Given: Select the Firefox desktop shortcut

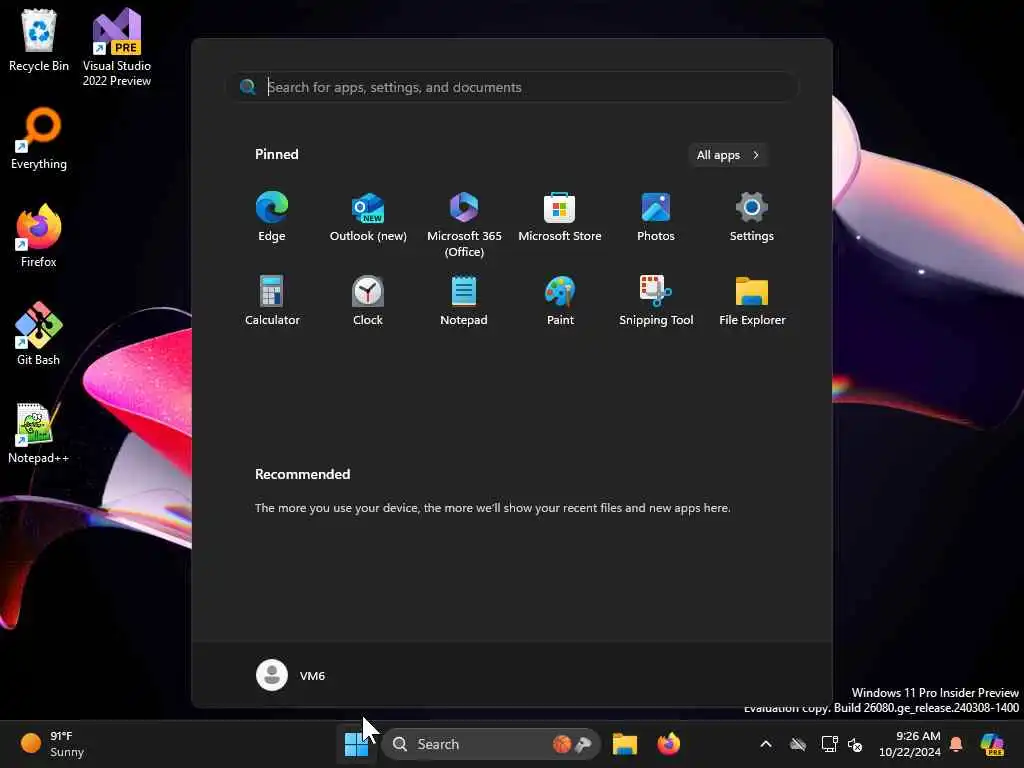Looking at the screenshot, I should point(39,236).
